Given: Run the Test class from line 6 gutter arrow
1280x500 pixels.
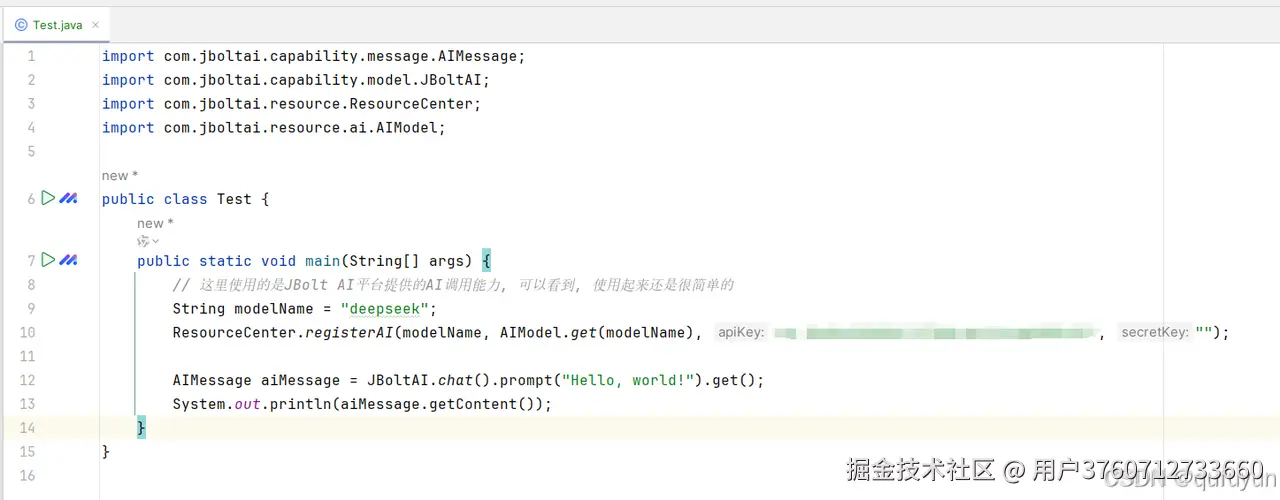Looking at the screenshot, I should [47, 199].
